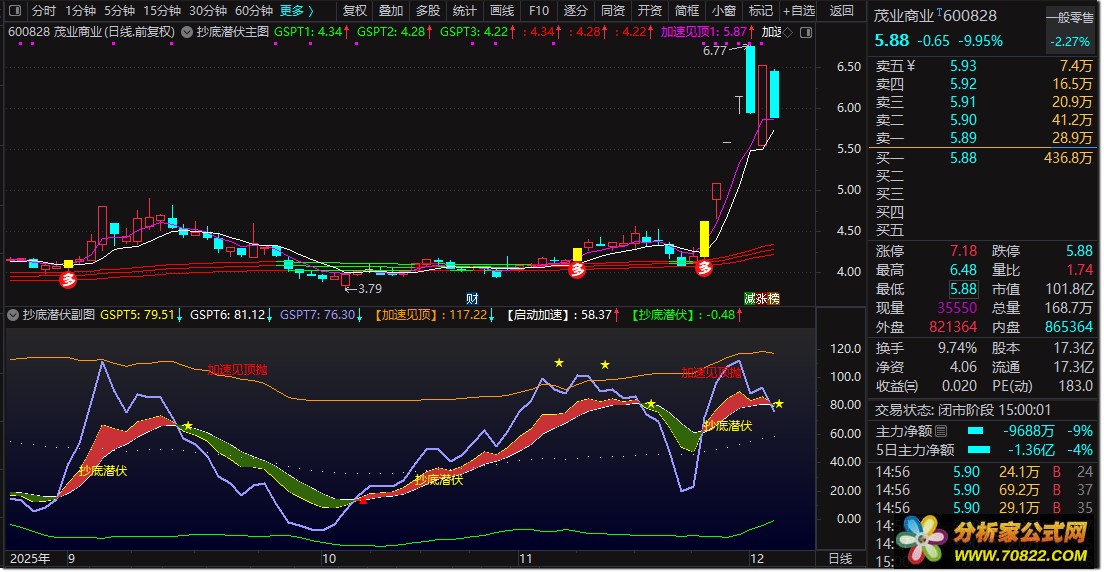Click 财 financial marker on chart
This screenshot has height=572, width=1104.
click(472, 298)
